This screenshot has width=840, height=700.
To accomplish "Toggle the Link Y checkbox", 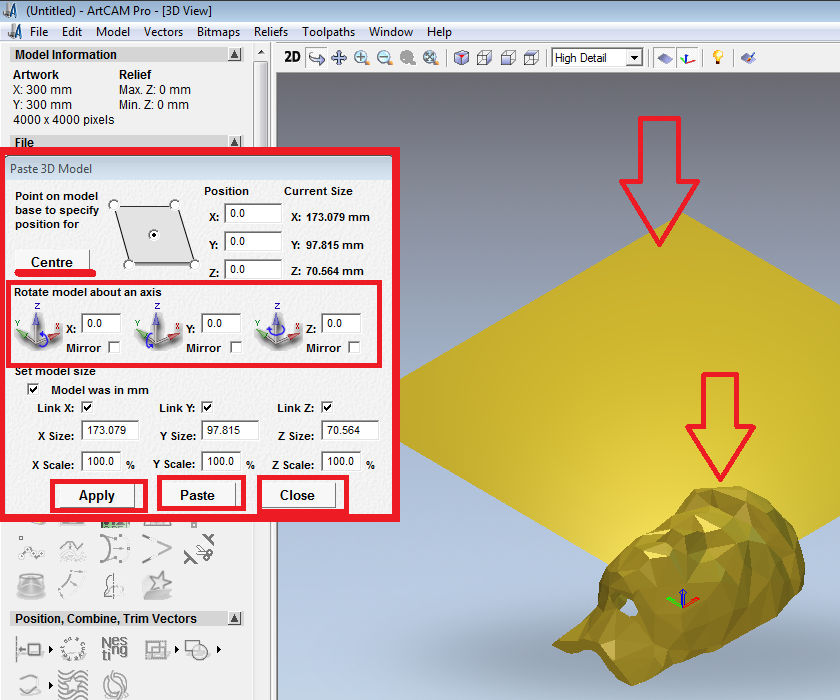I will click(x=207, y=408).
